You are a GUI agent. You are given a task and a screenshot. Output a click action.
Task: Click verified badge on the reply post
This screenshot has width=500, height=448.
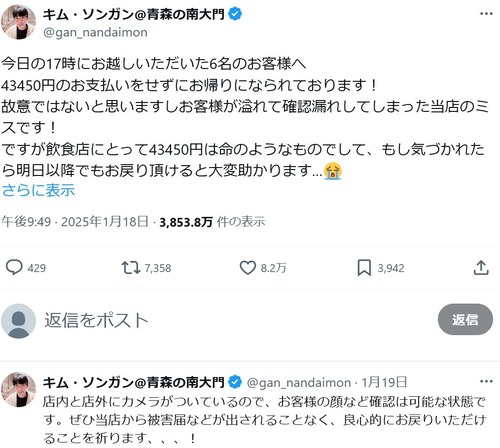(235, 382)
